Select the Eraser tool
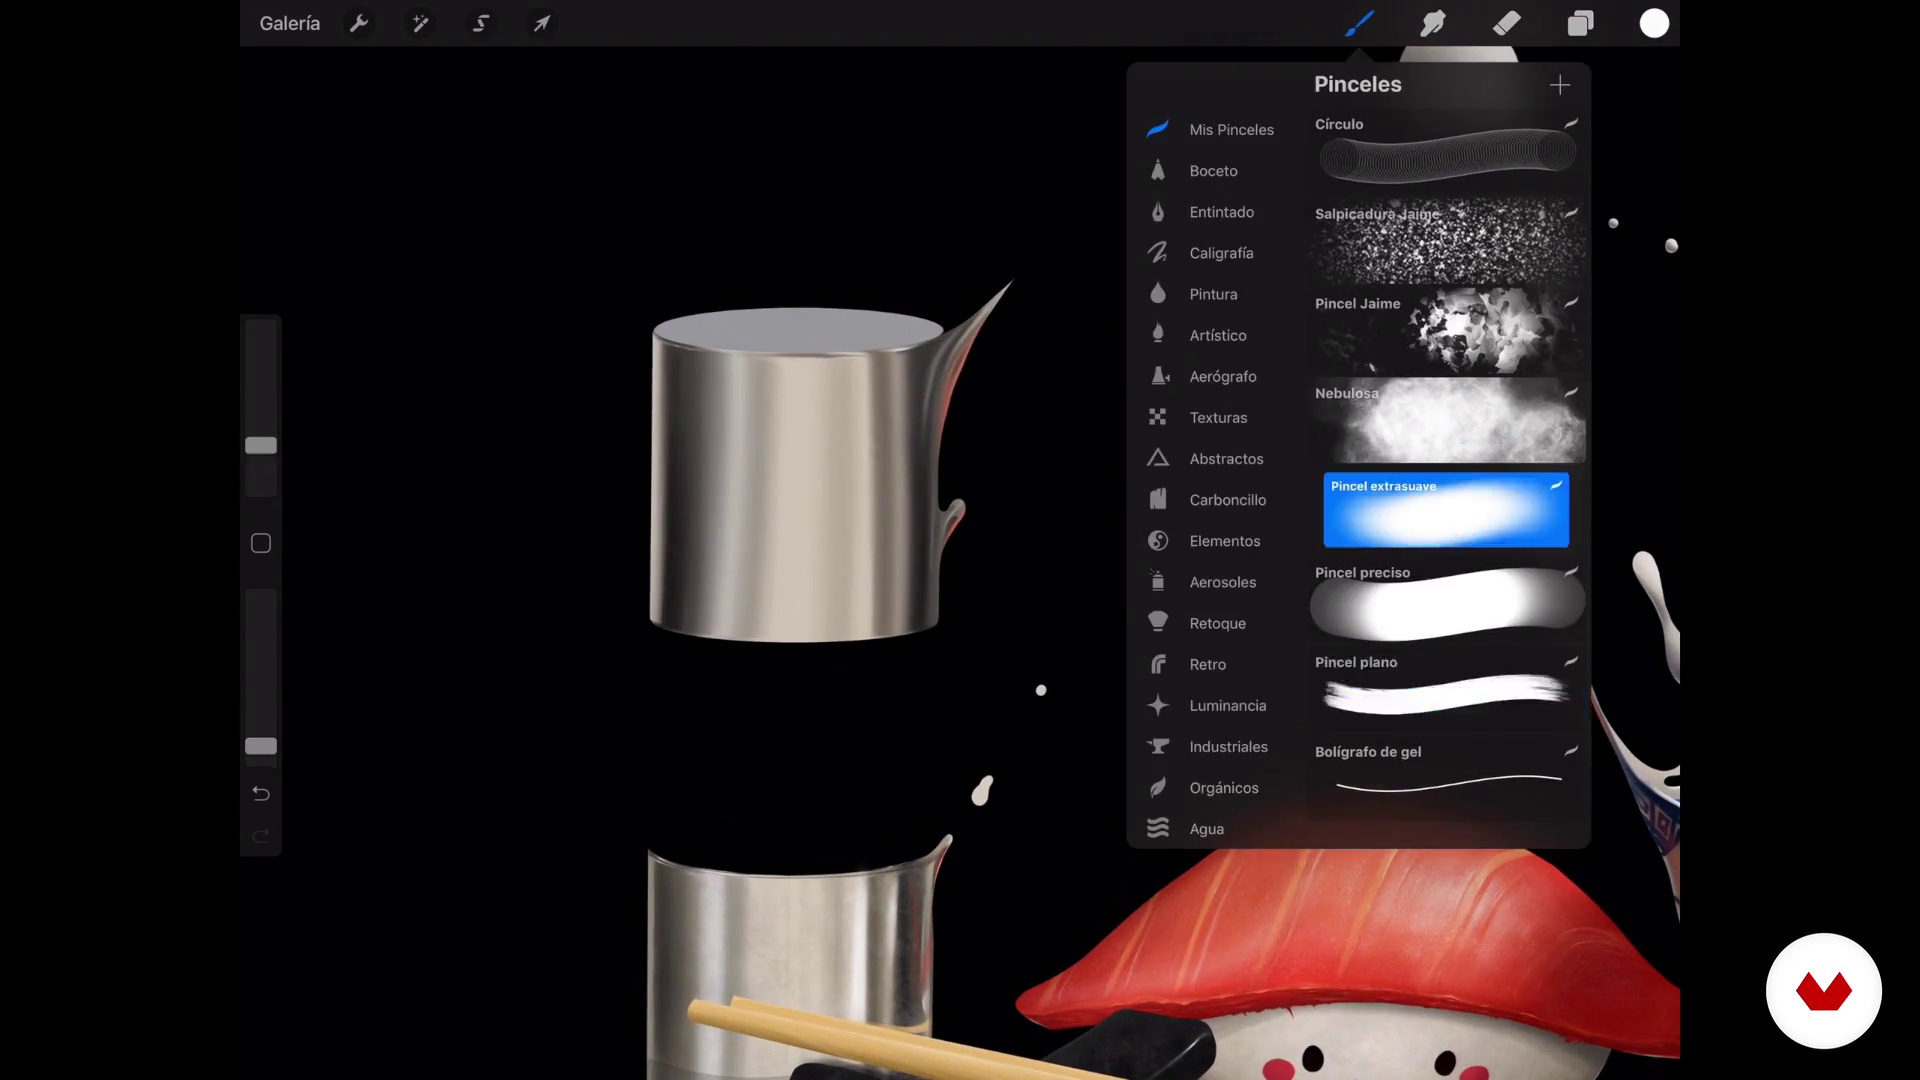The width and height of the screenshot is (1920, 1080). click(1507, 23)
